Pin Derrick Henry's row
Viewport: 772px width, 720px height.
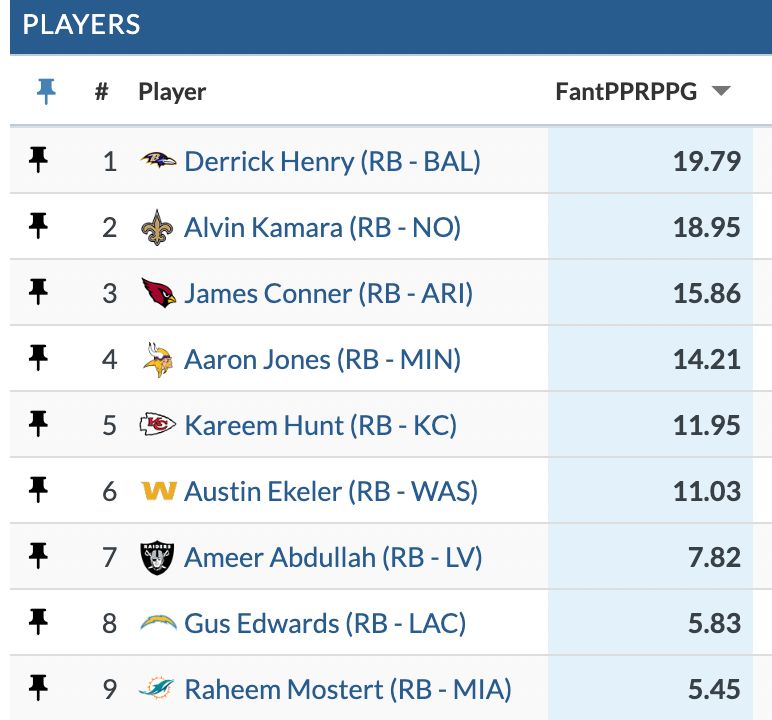click(x=38, y=160)
